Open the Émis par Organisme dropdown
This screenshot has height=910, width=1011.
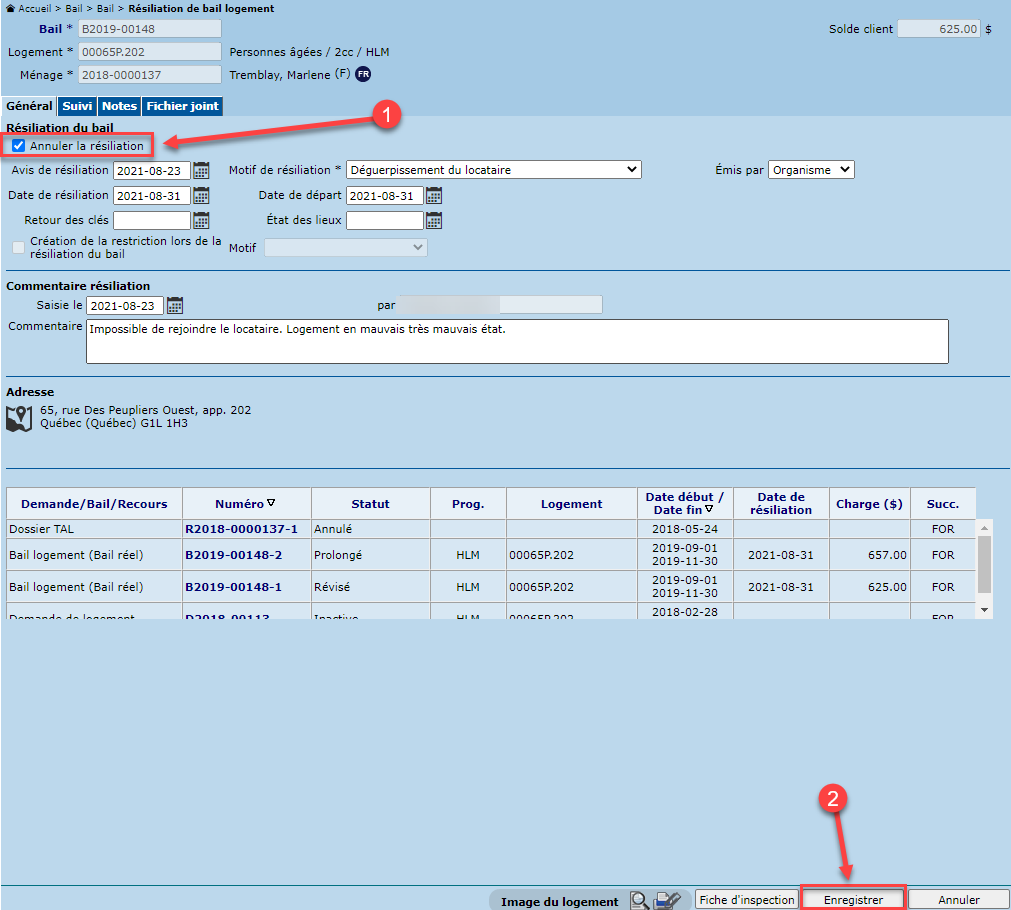click(811, 170)
